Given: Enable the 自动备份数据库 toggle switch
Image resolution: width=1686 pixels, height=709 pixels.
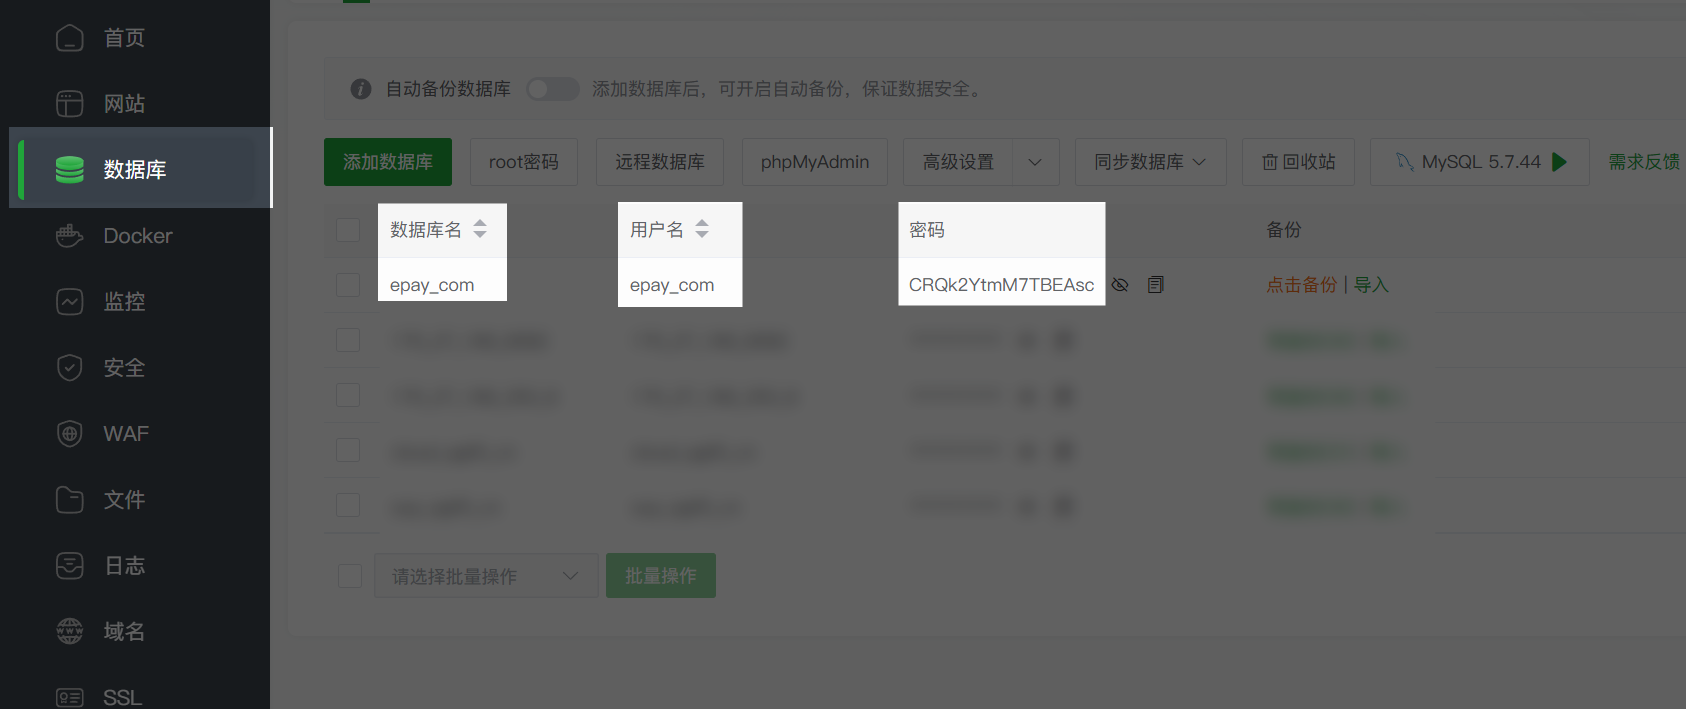Looking at the screenshot, I should tap(552, 89).
